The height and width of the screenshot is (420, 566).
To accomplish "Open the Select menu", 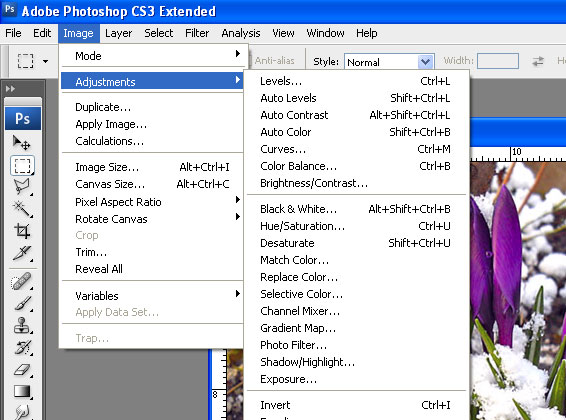I will (x=158, y=33).
